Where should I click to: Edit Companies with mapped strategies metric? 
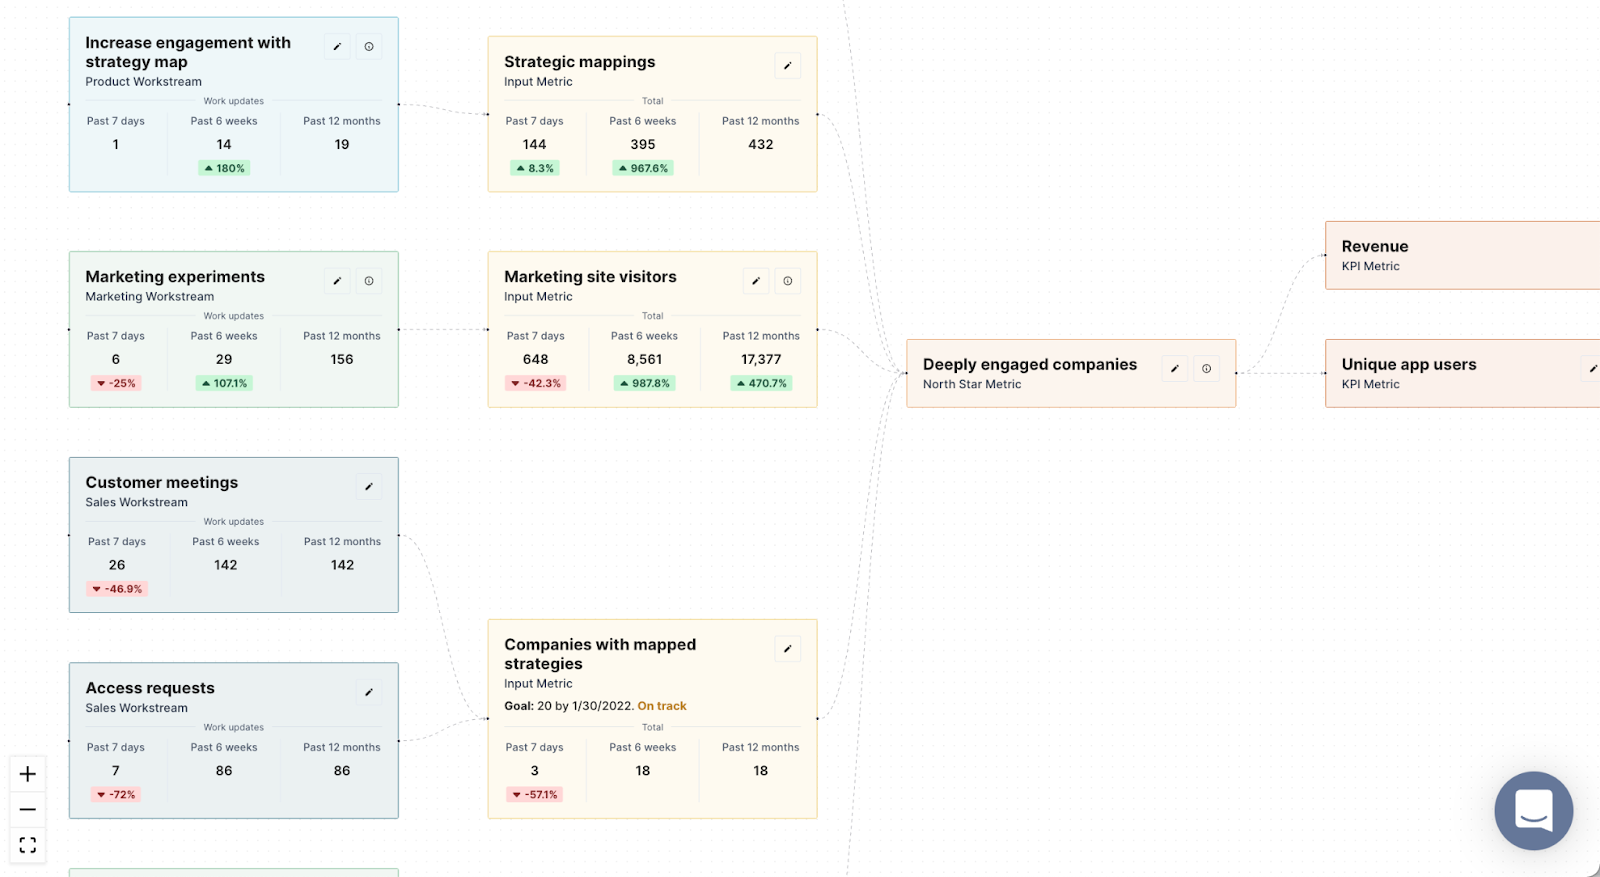[x=788, y=649]
